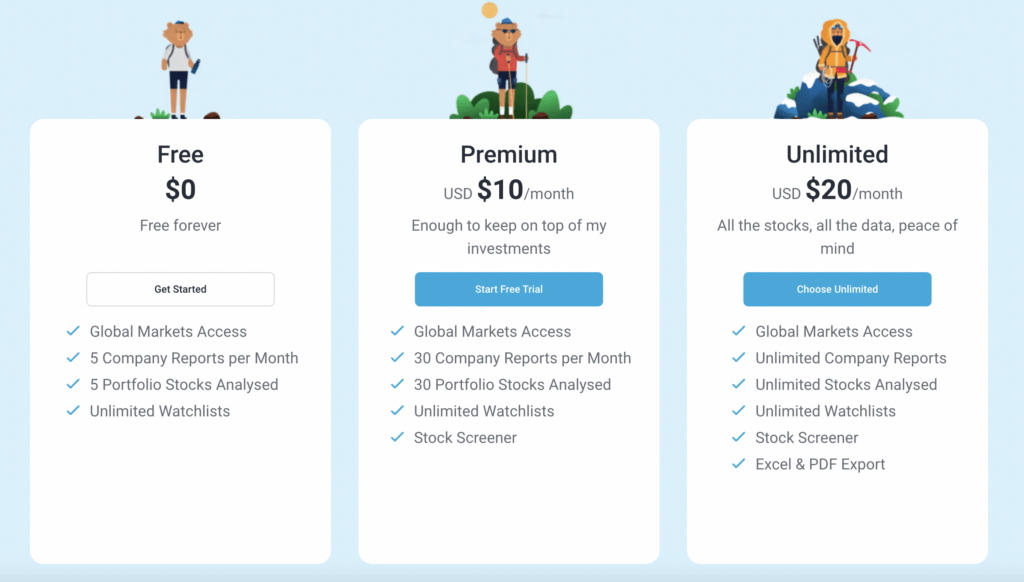Click the Free forever tagline

pos(180,225)
